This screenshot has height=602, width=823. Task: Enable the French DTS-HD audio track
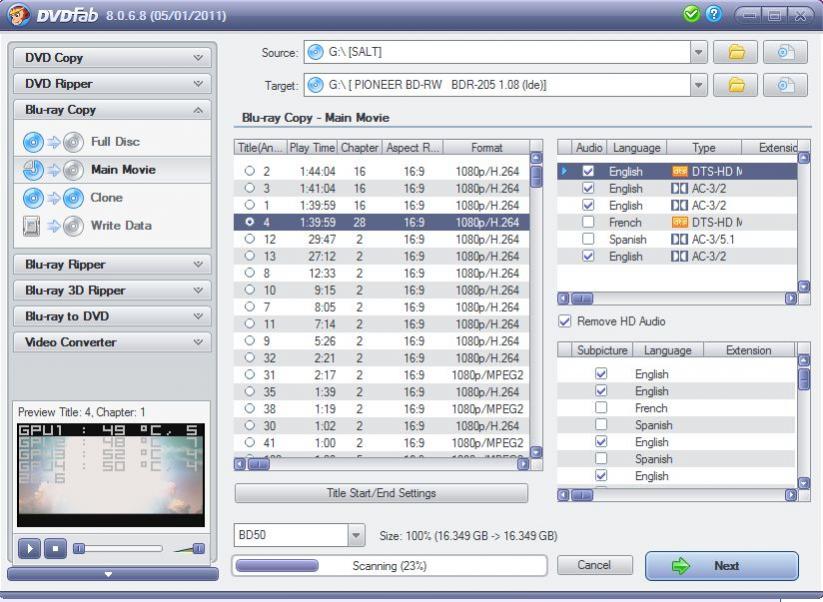pyautogui.click(x=588, y=222)
